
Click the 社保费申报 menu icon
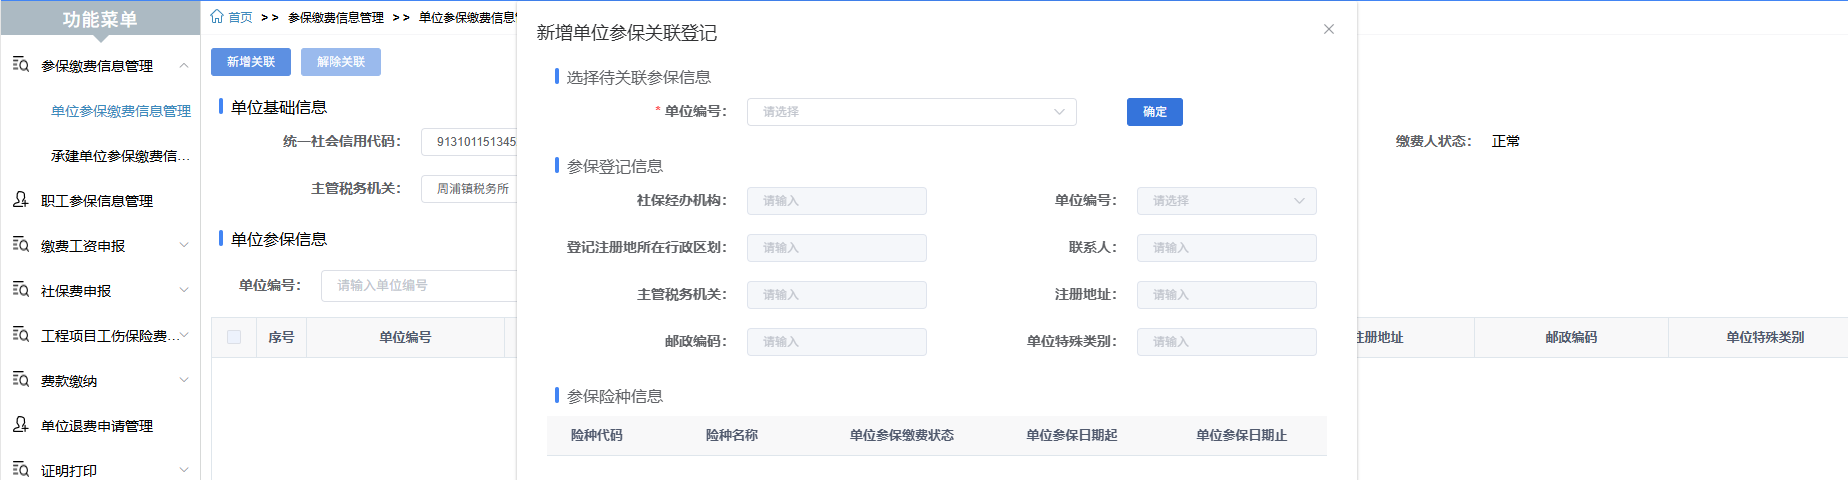click(x=20, y=290)
